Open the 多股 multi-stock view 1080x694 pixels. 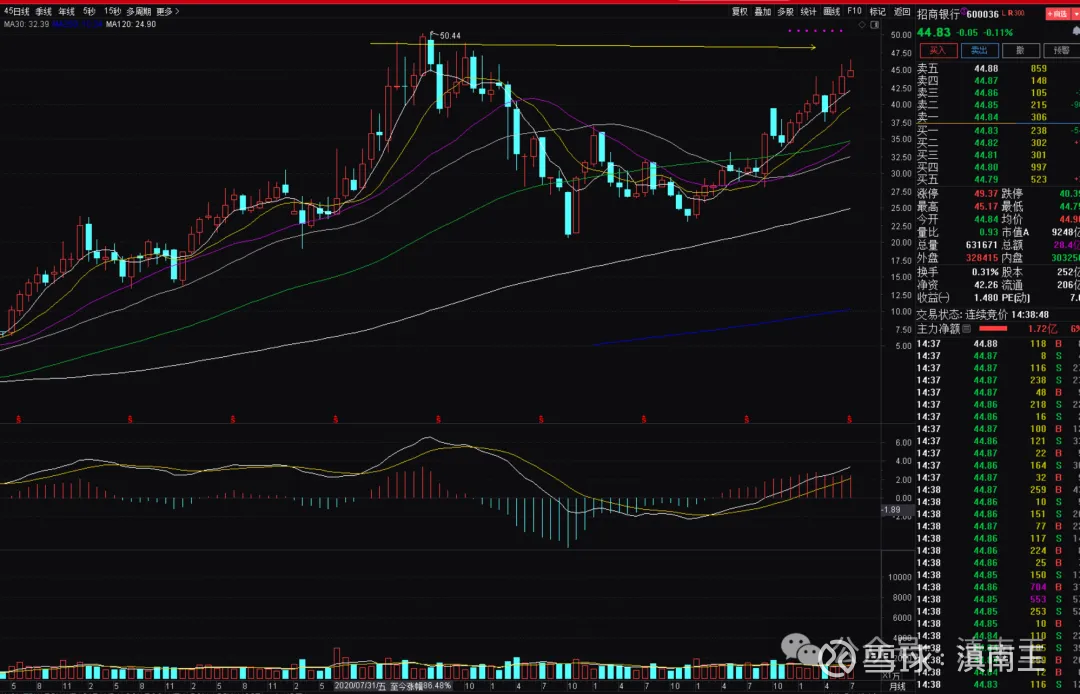point(785,12)
